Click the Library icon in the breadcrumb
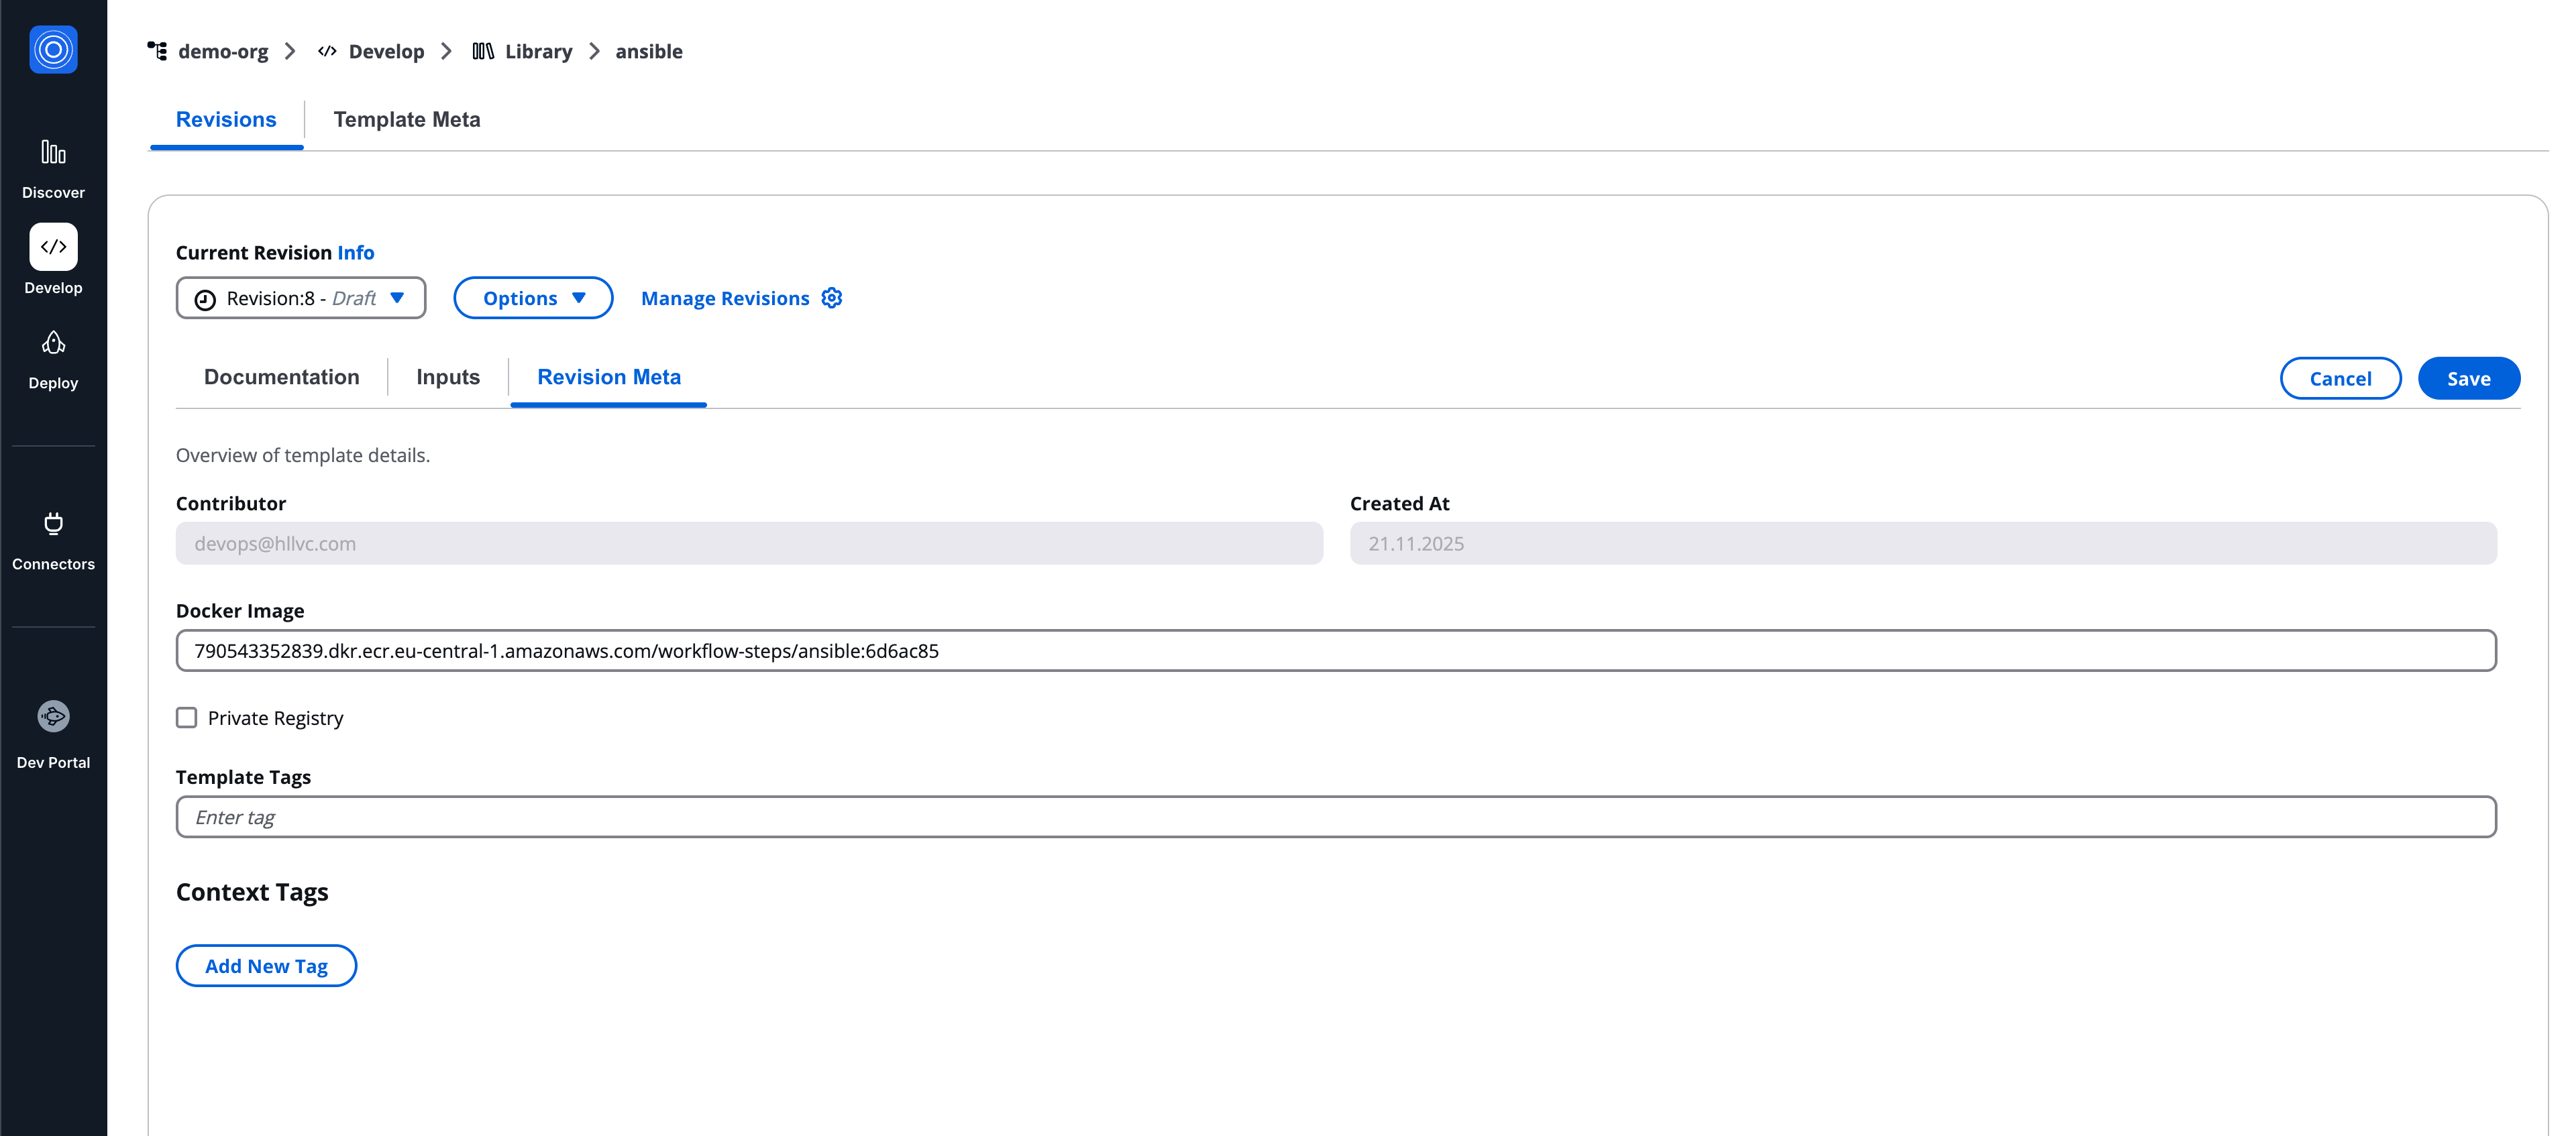Viewport: 2576px width, 1136px height. click(484, 51)
